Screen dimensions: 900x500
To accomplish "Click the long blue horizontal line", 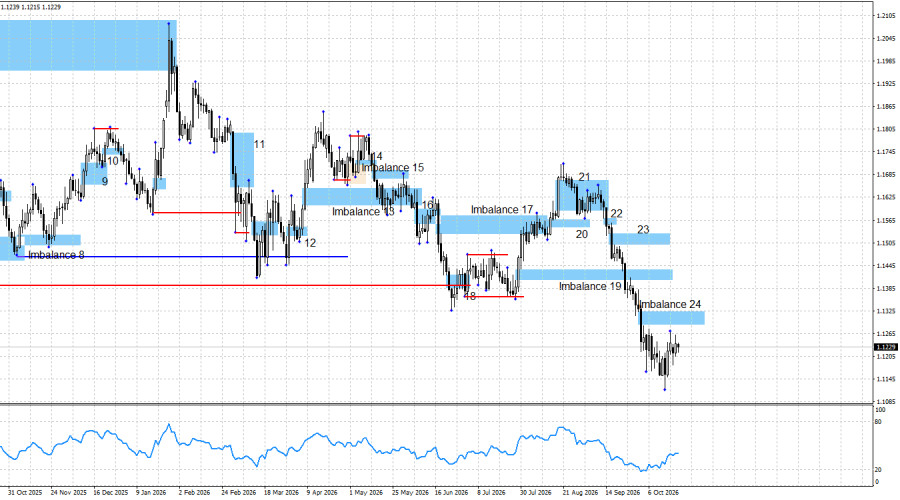I will pyautogui.click(x=182, y=257).
